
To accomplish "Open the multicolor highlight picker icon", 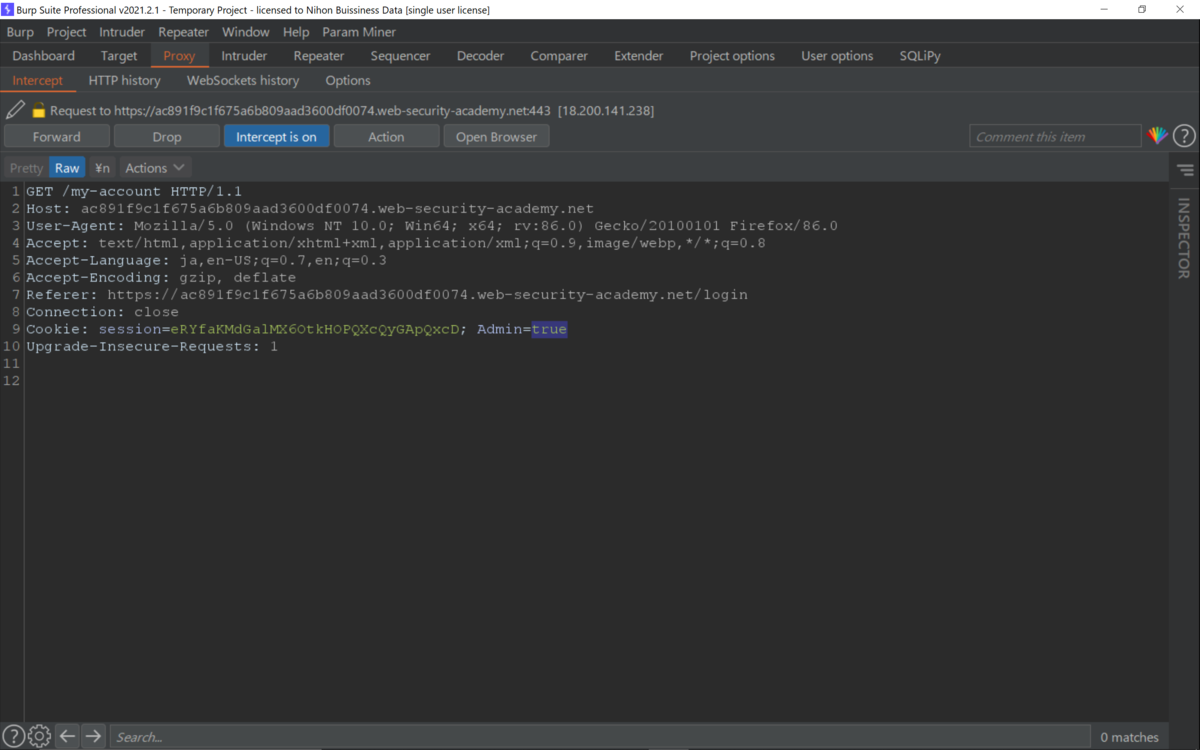I will pos(1157,136).
